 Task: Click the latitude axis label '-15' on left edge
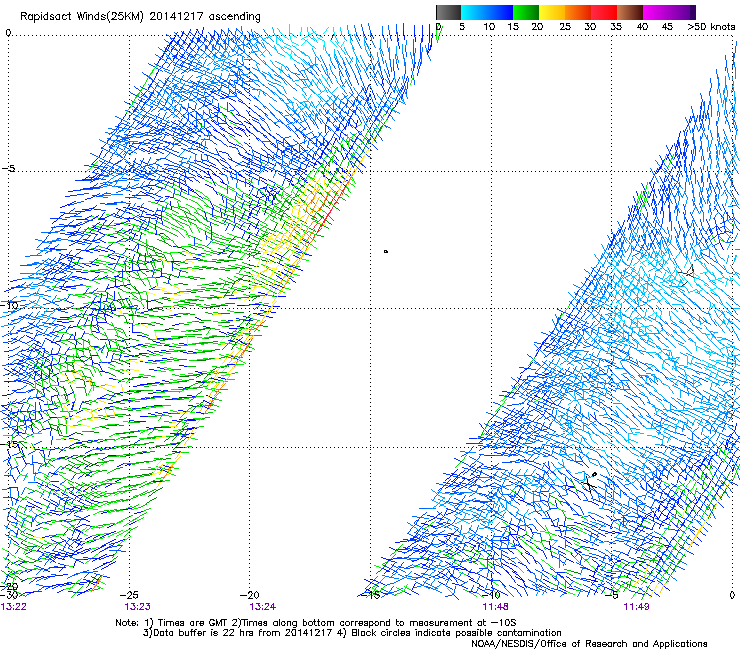(x=9, y=444)
